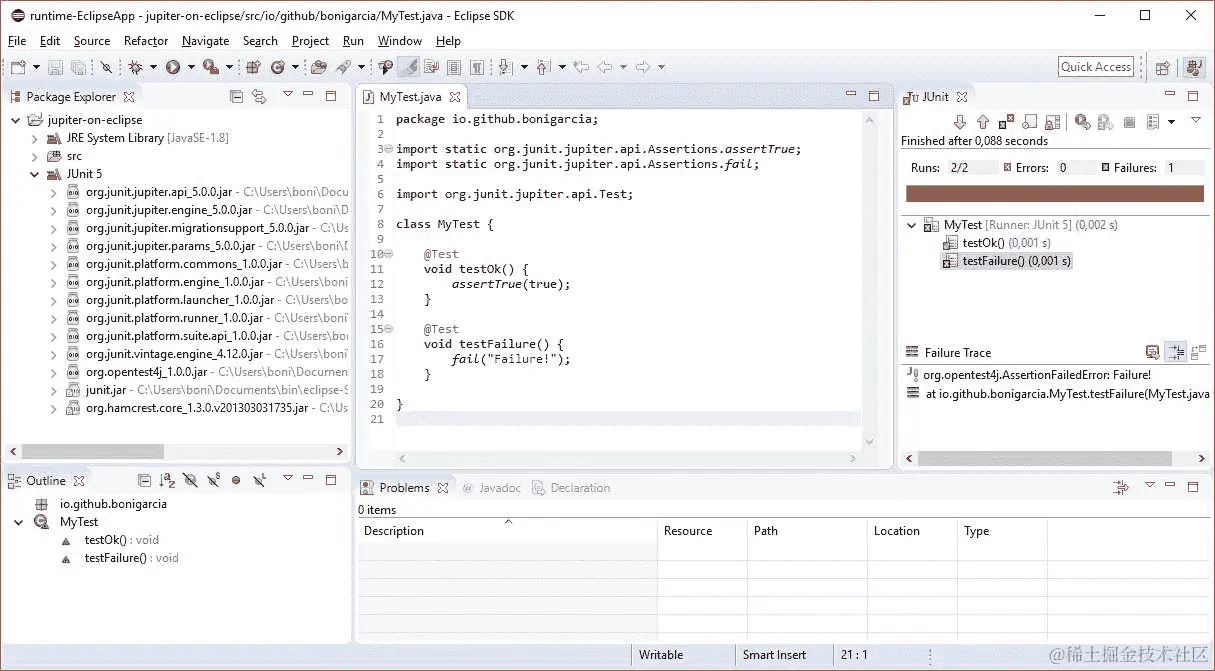1215x671 pixels.
Task: Click the red JUnit progress bar
Action: tap(1055, 194)
